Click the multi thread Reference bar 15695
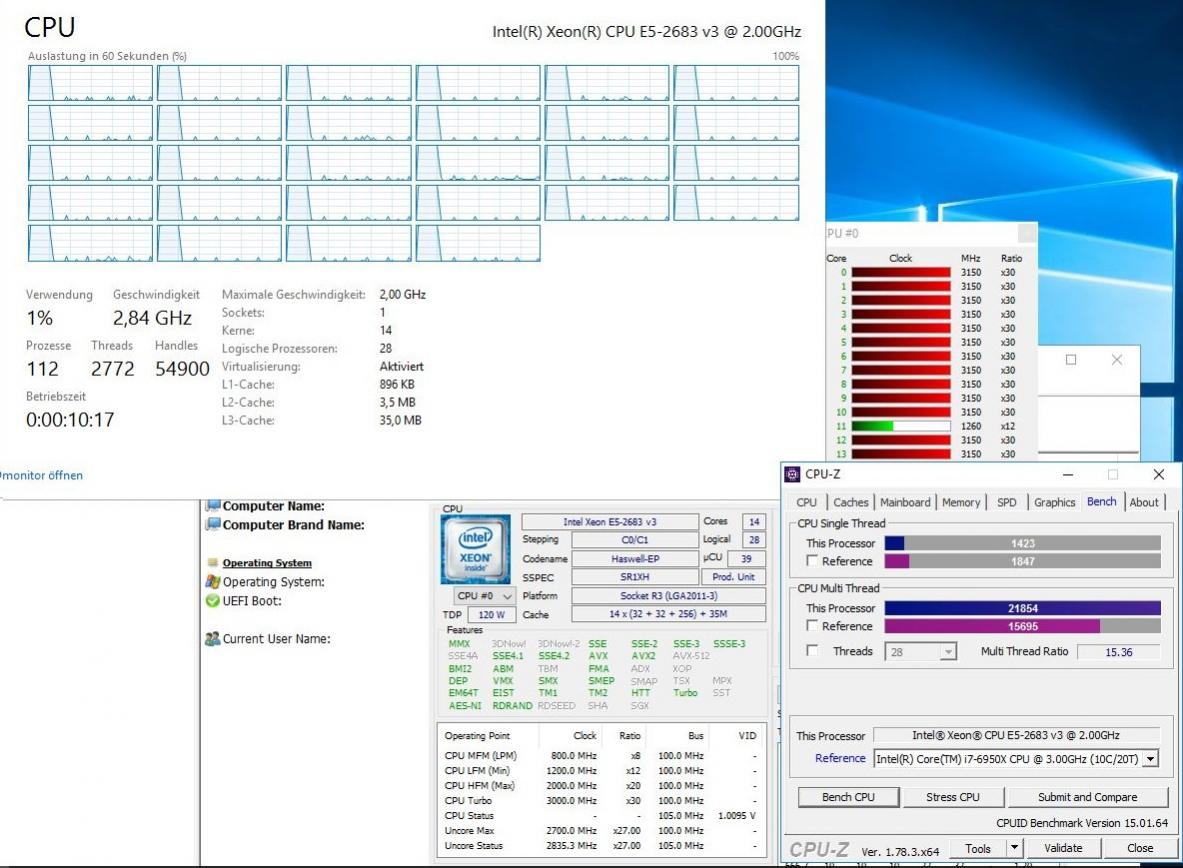The width and height of the screenshot is (1183, 868). coord(1022,626)
